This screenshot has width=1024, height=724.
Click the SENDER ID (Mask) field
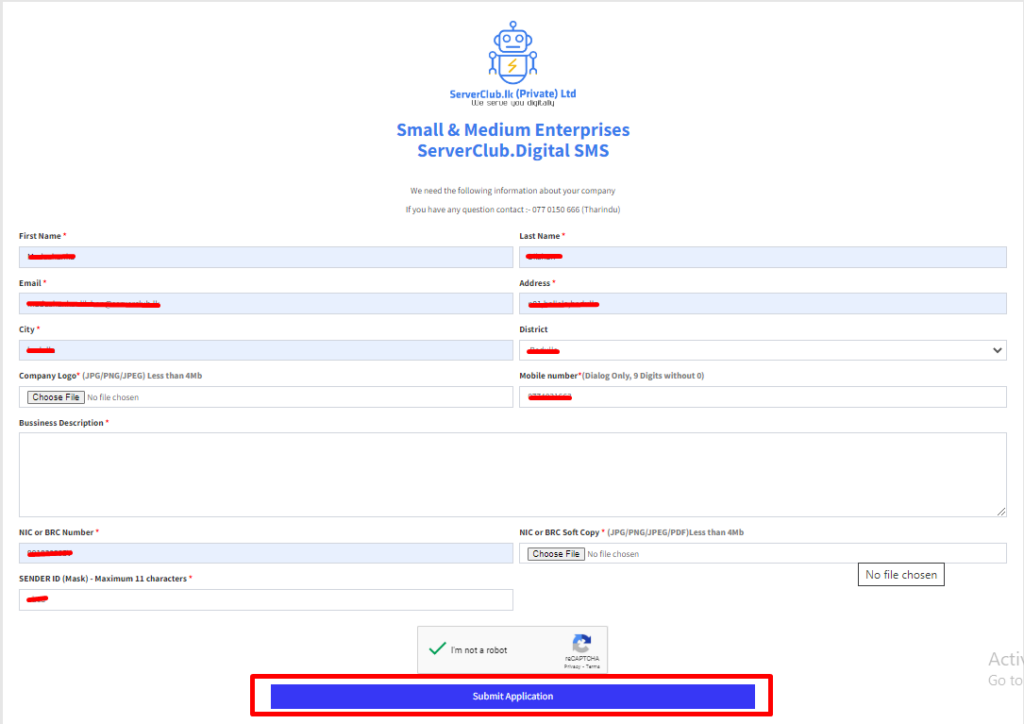pos(265,599)
